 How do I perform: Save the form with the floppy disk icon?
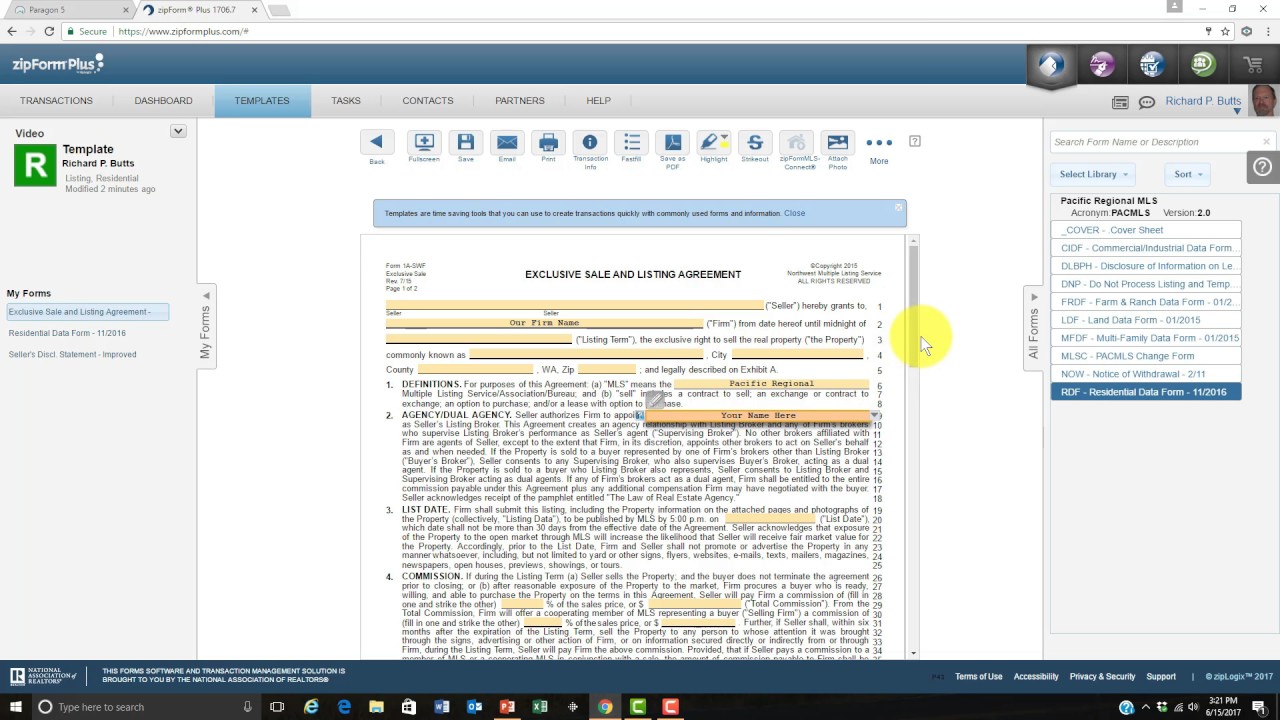[x=466, y=142]
